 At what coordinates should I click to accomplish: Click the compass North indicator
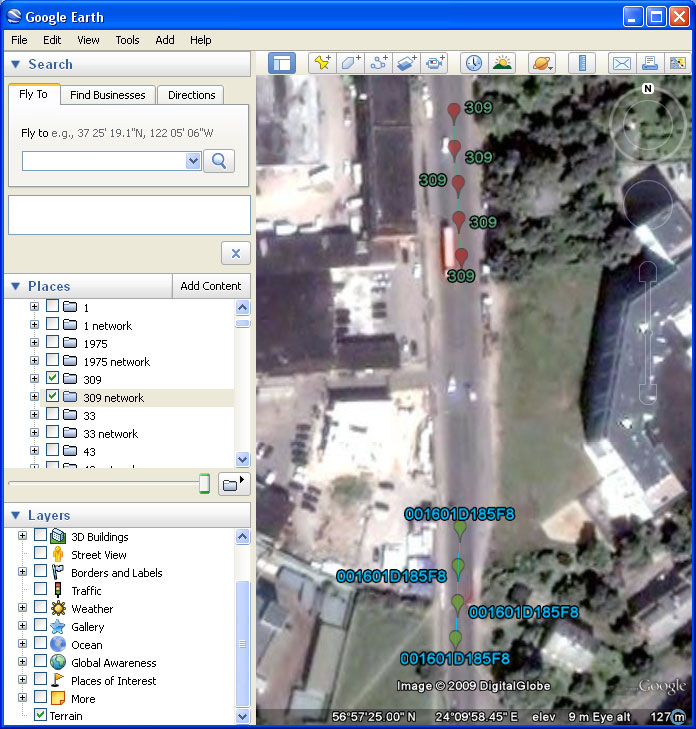pyautogui.click(x=648, y=88)
